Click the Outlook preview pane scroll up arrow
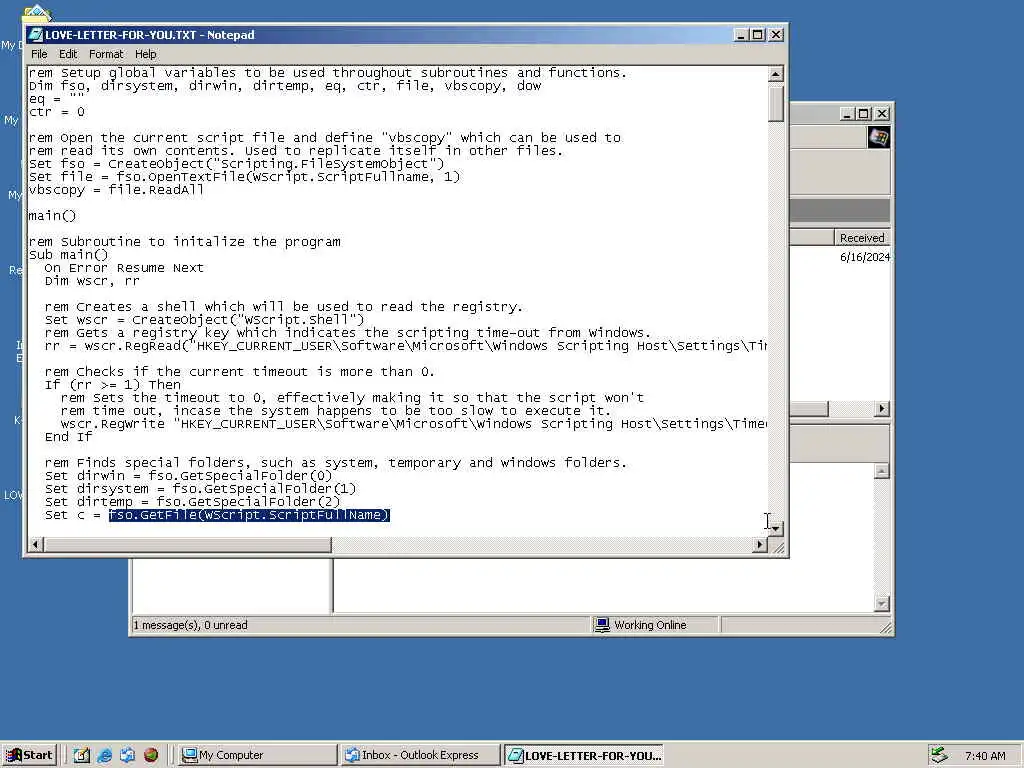This screenshot has height=768, width=1024. pos(882,471)
